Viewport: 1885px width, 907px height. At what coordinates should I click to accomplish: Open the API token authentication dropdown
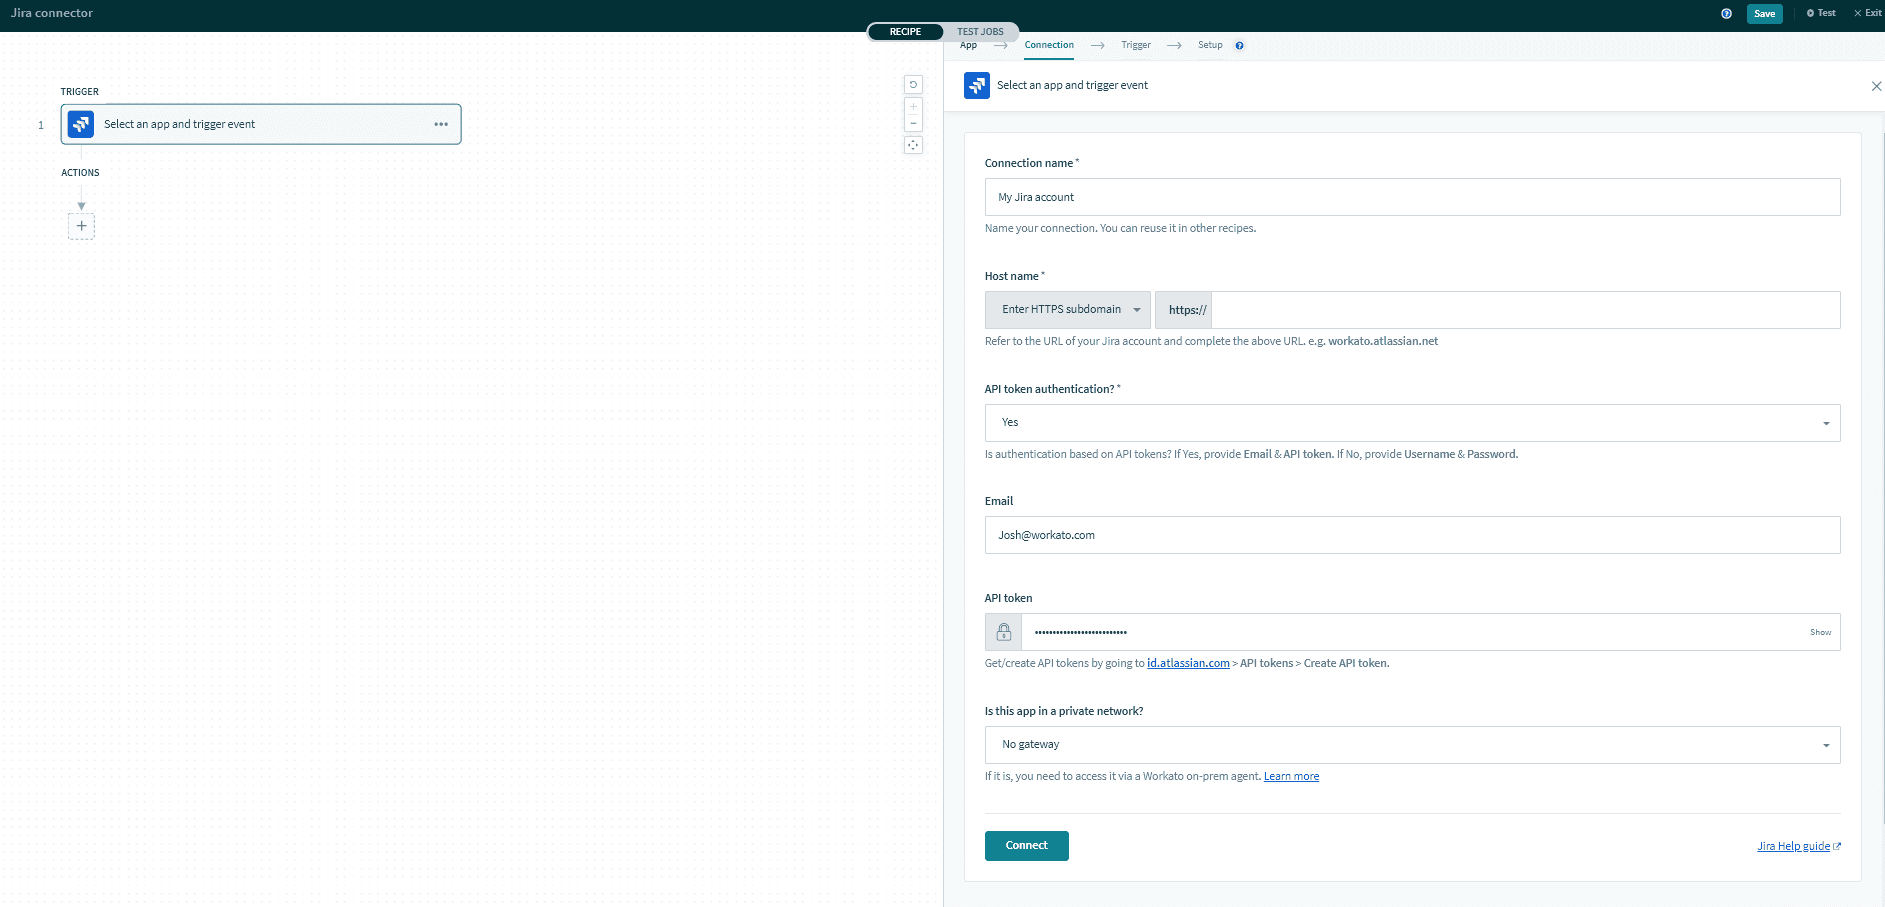tap(1412, 423)
